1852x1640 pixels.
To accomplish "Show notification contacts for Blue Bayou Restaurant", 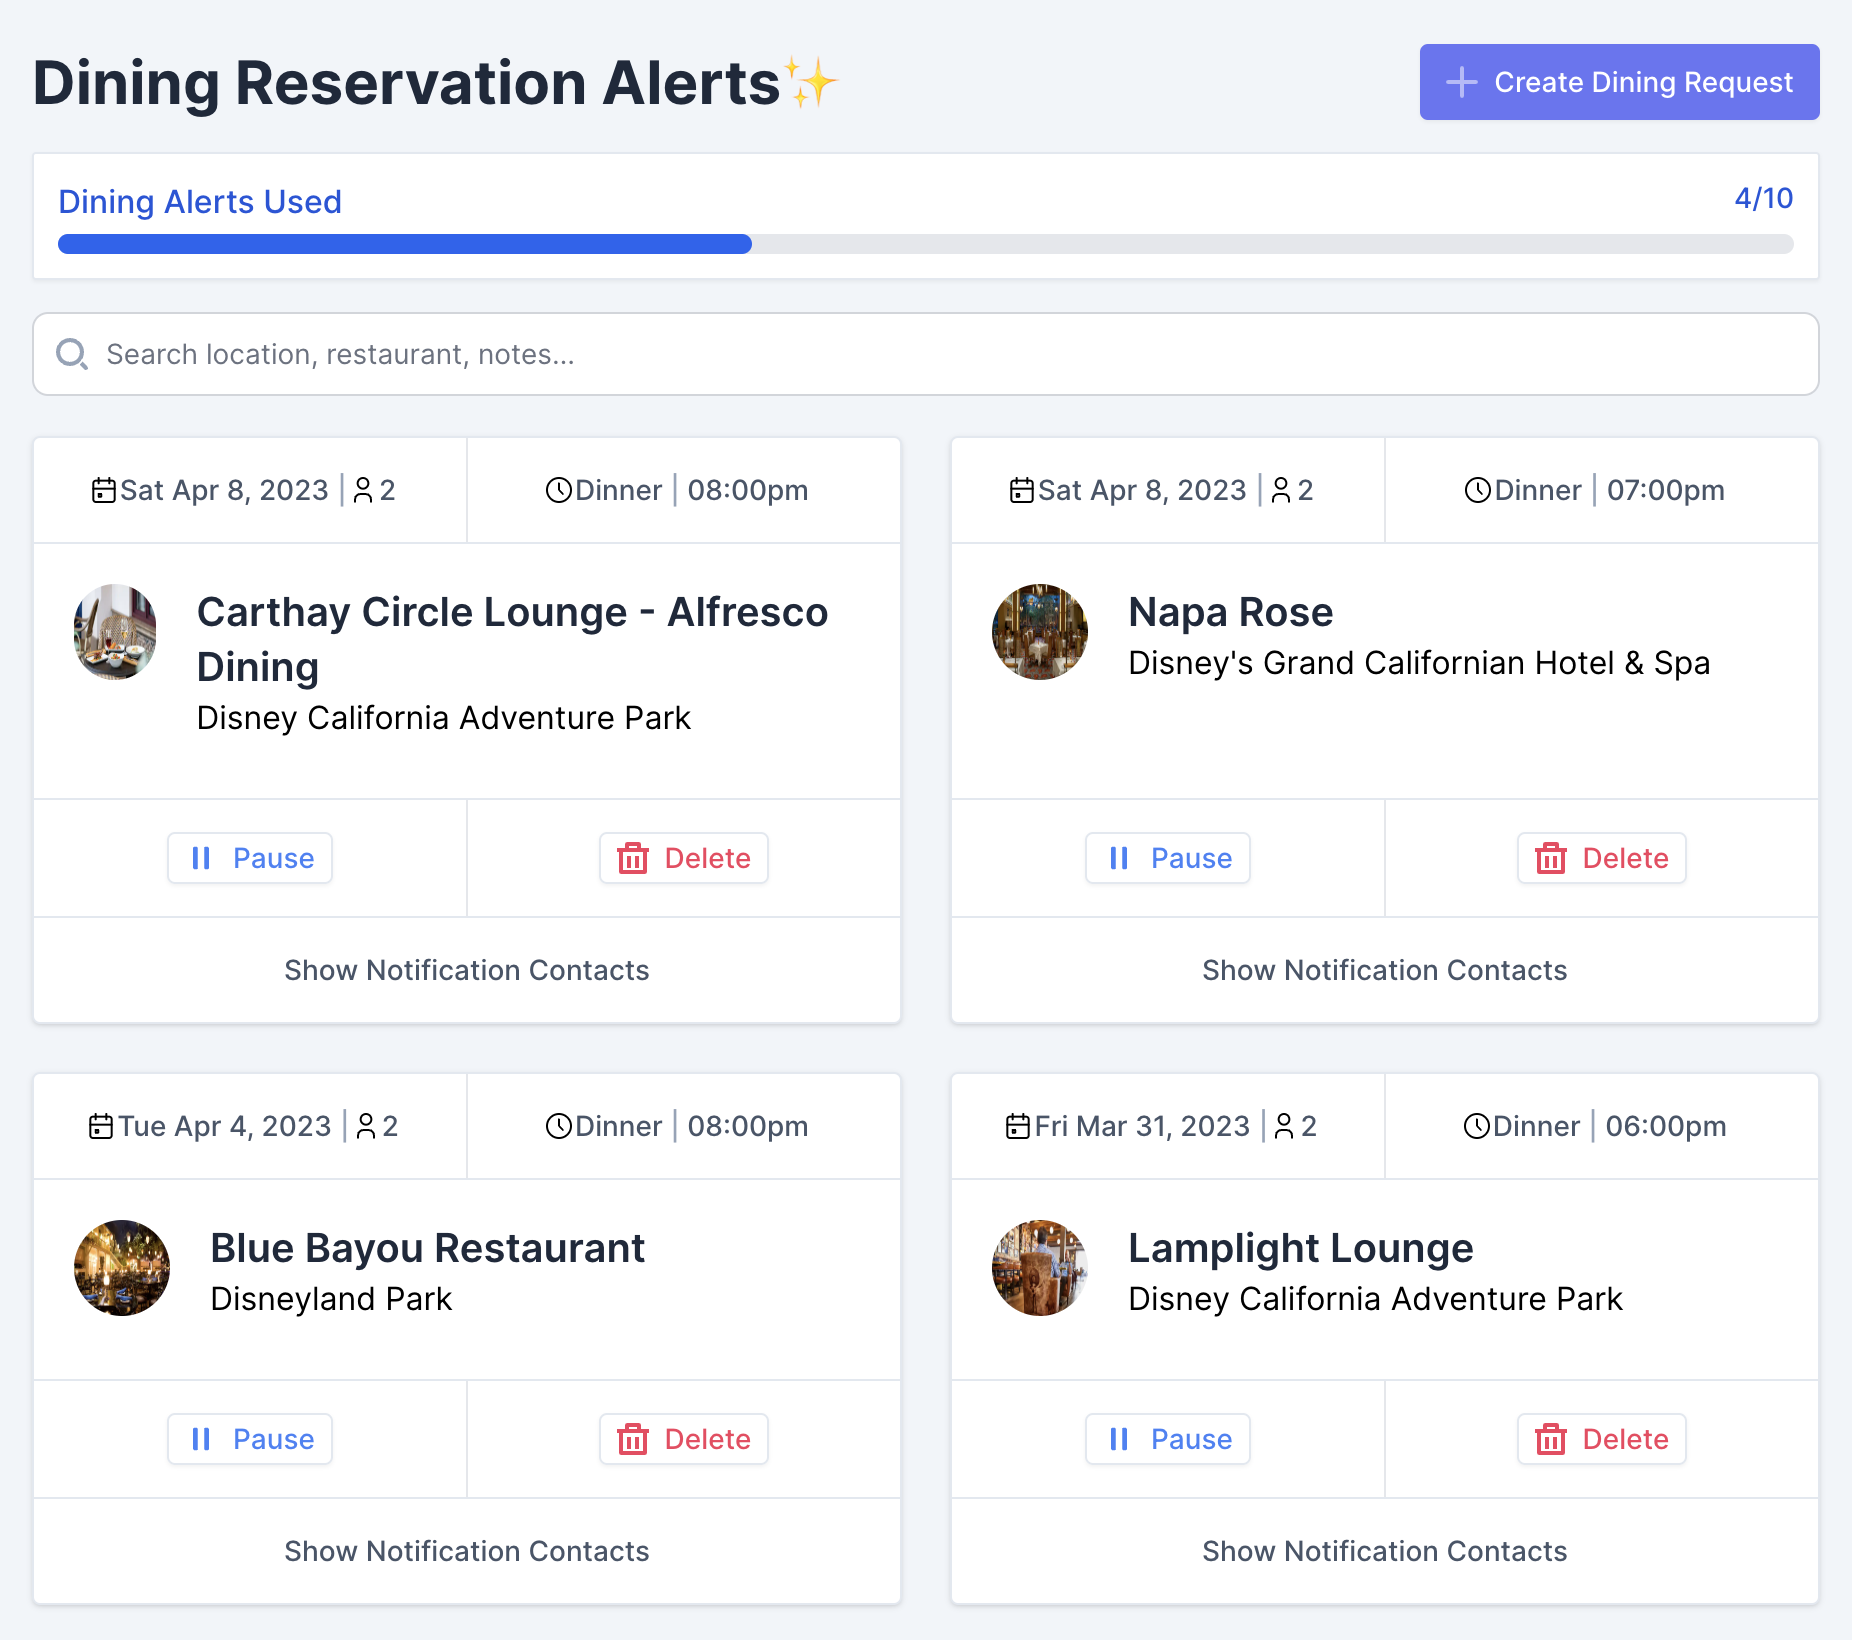I will (467, 1551).
